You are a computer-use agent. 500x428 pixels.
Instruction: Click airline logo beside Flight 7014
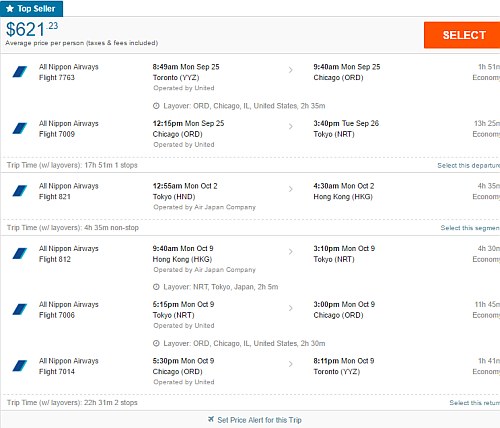tap(20, 366)
